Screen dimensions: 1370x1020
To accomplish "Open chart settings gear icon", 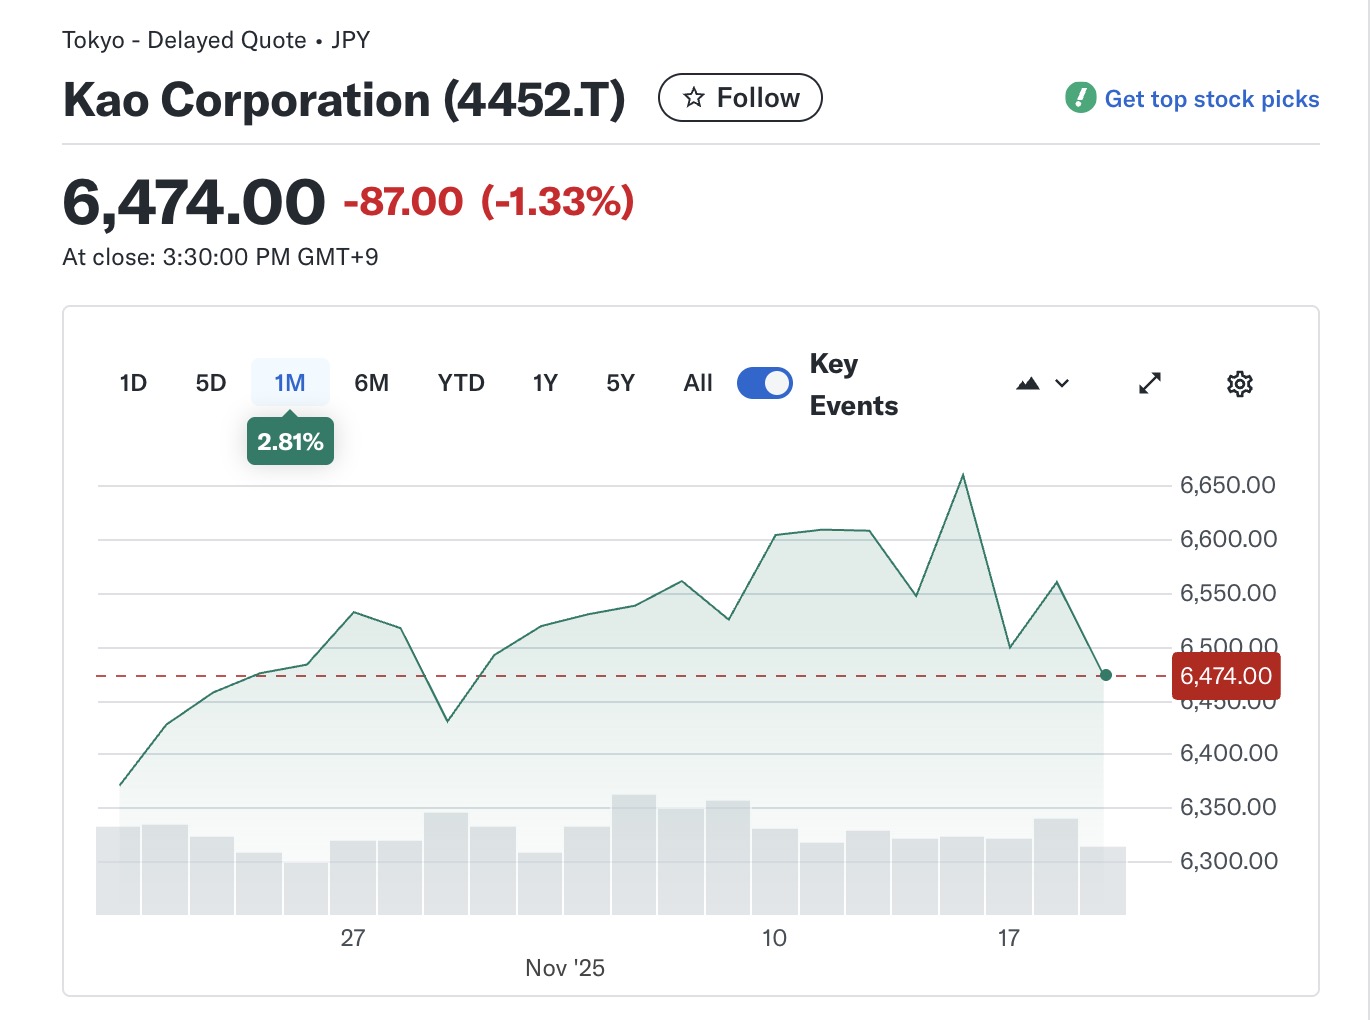I will (1239, 384).
